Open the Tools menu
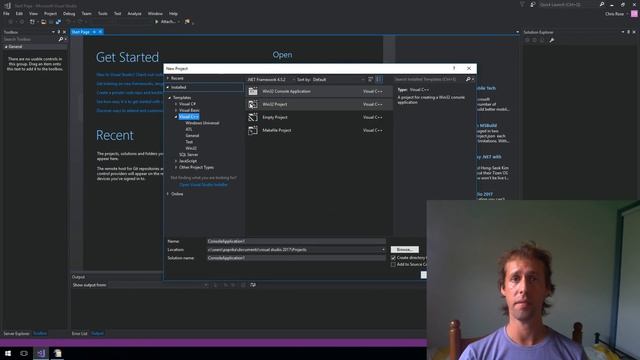The image size is (640, 360). (x=102, y=13)
